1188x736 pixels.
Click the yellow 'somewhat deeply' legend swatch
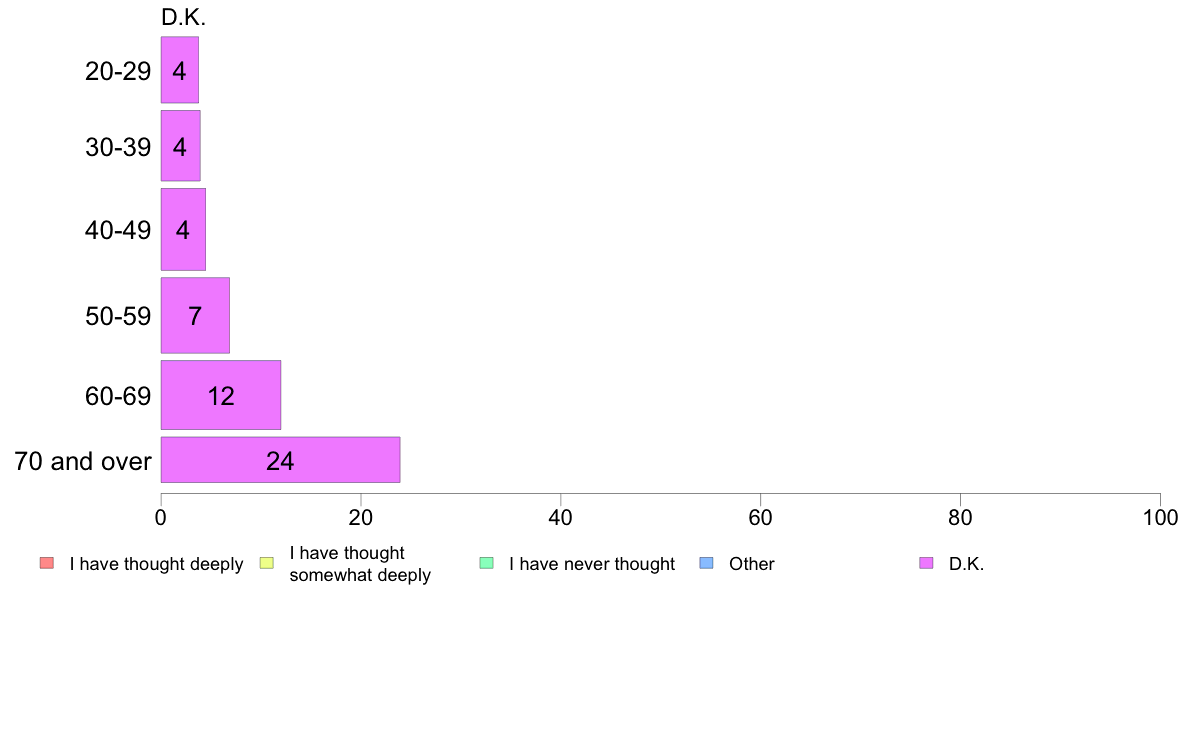pyautogui.click(x=267, y=563)
